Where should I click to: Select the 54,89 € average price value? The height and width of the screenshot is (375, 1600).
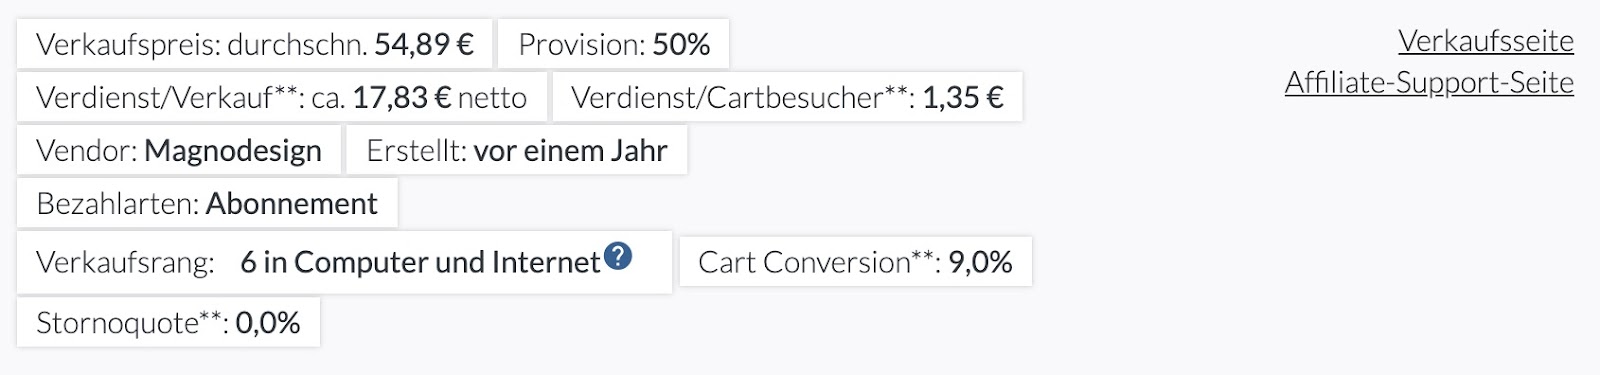tap(424, 44)
